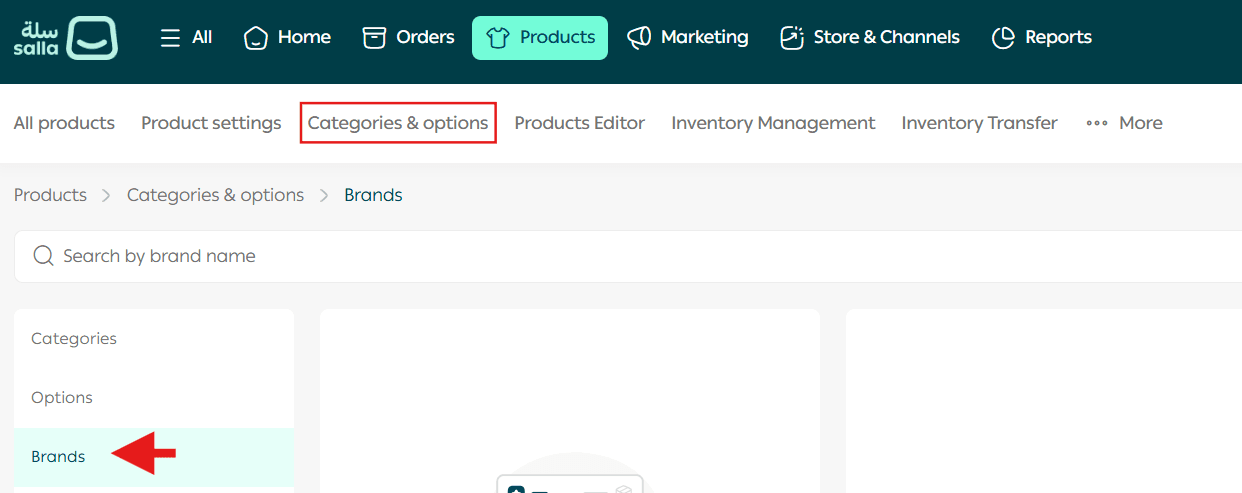Go to Inventory Management tab
This screenshot has width=1242, height=493.
pos(773,123)
